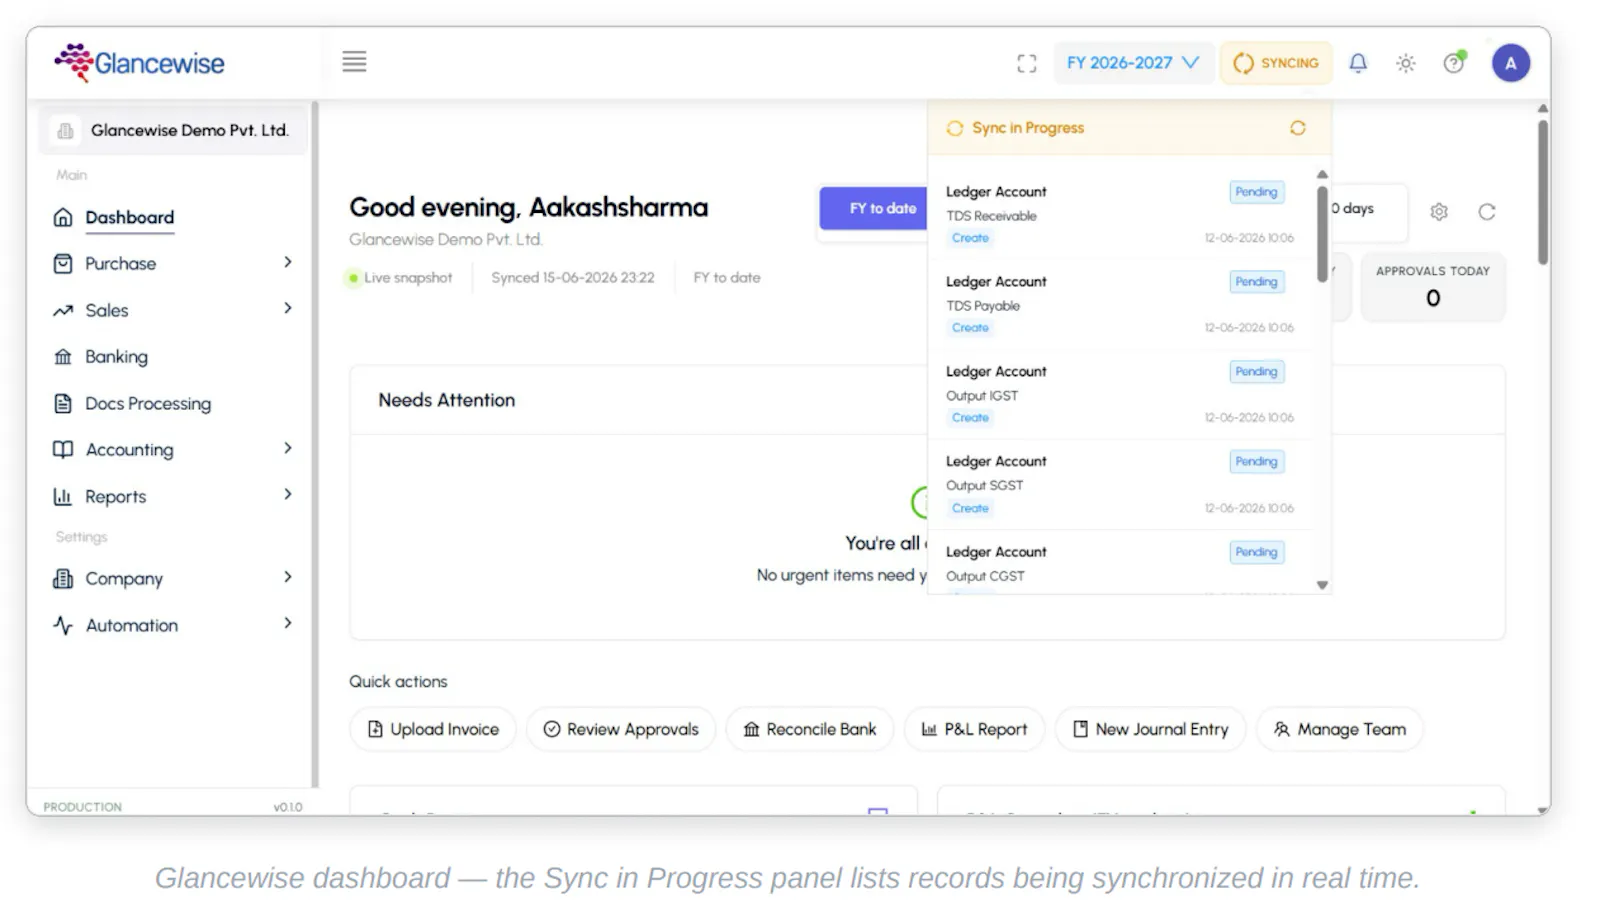
Task: Expand the Company settings chevron
Action: click(x=288, y=577)
